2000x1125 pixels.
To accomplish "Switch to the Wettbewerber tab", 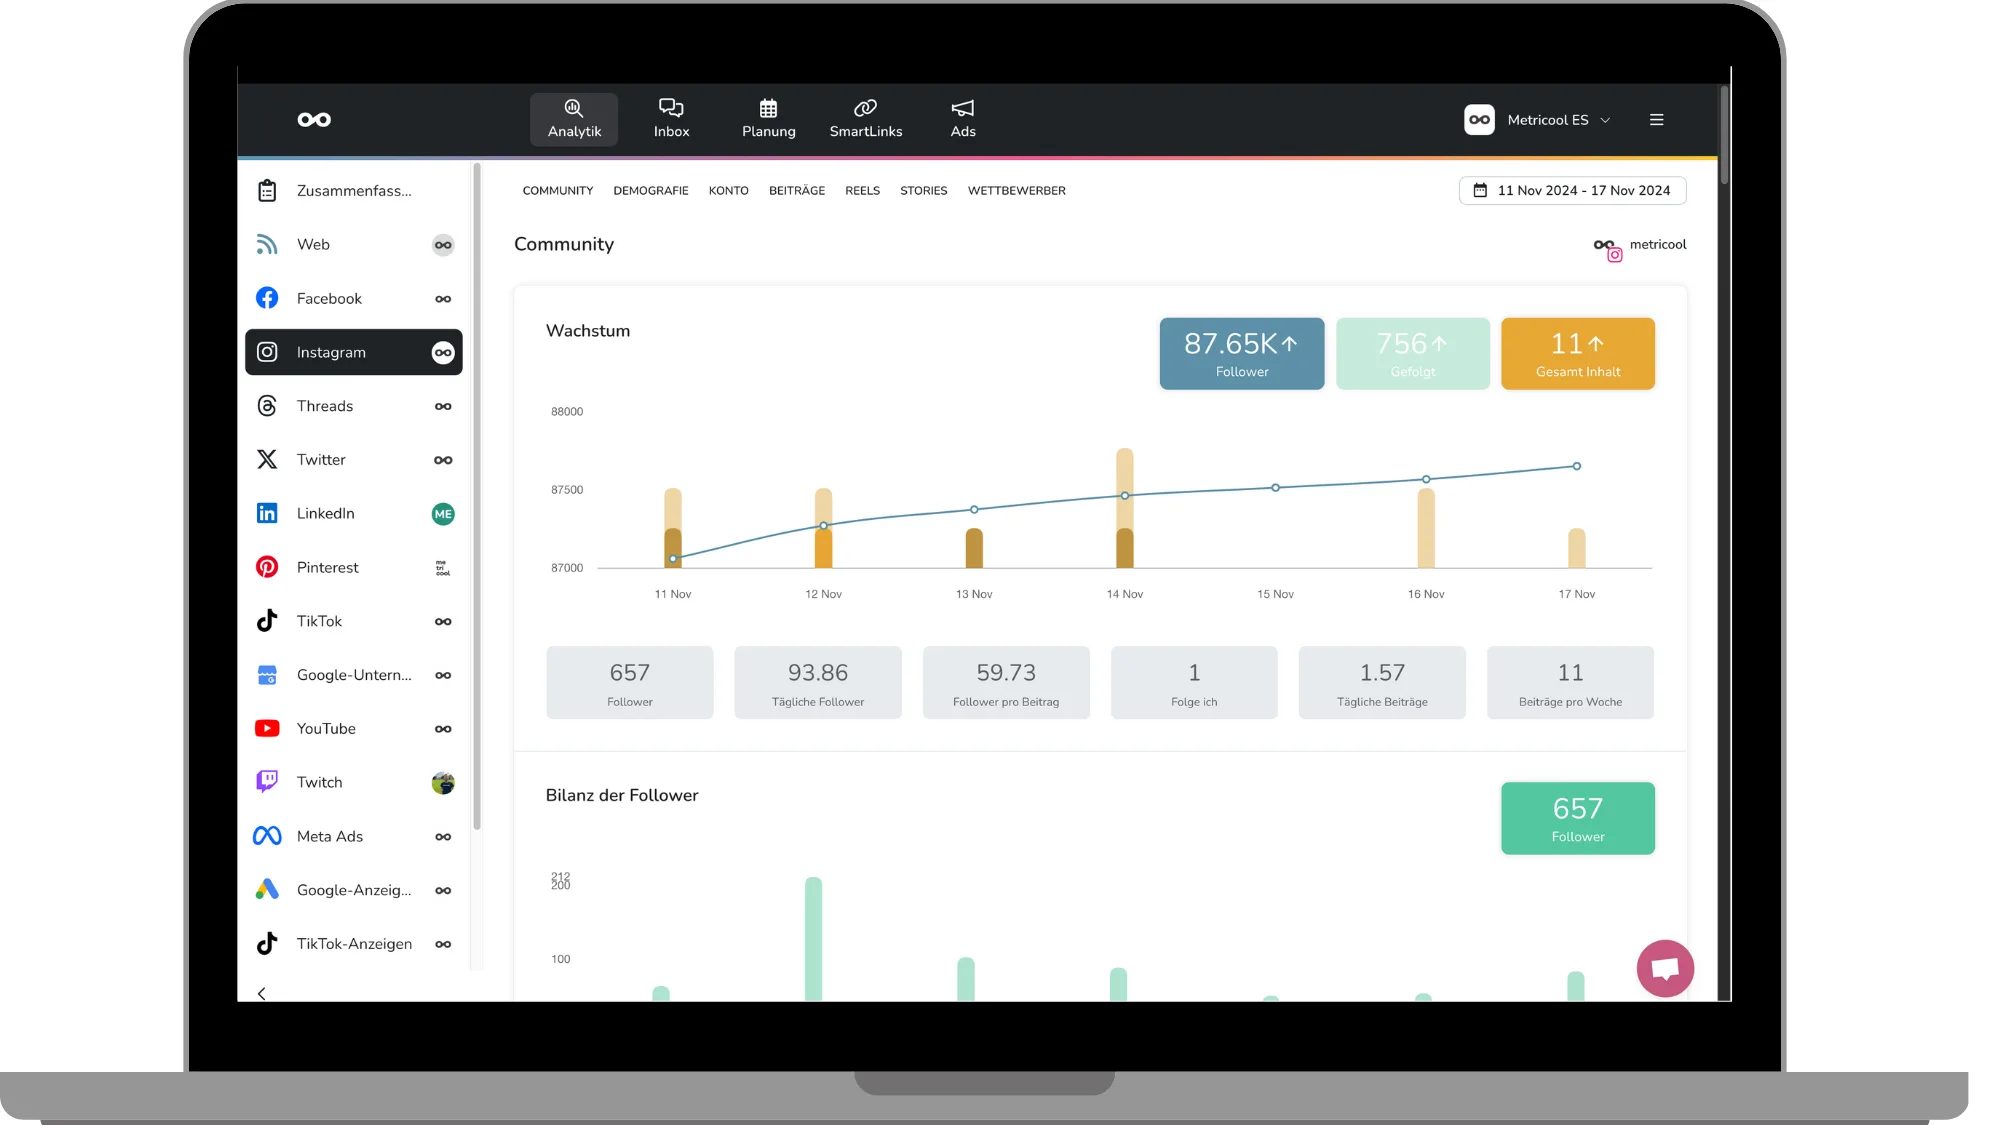I will [1016, 191].
